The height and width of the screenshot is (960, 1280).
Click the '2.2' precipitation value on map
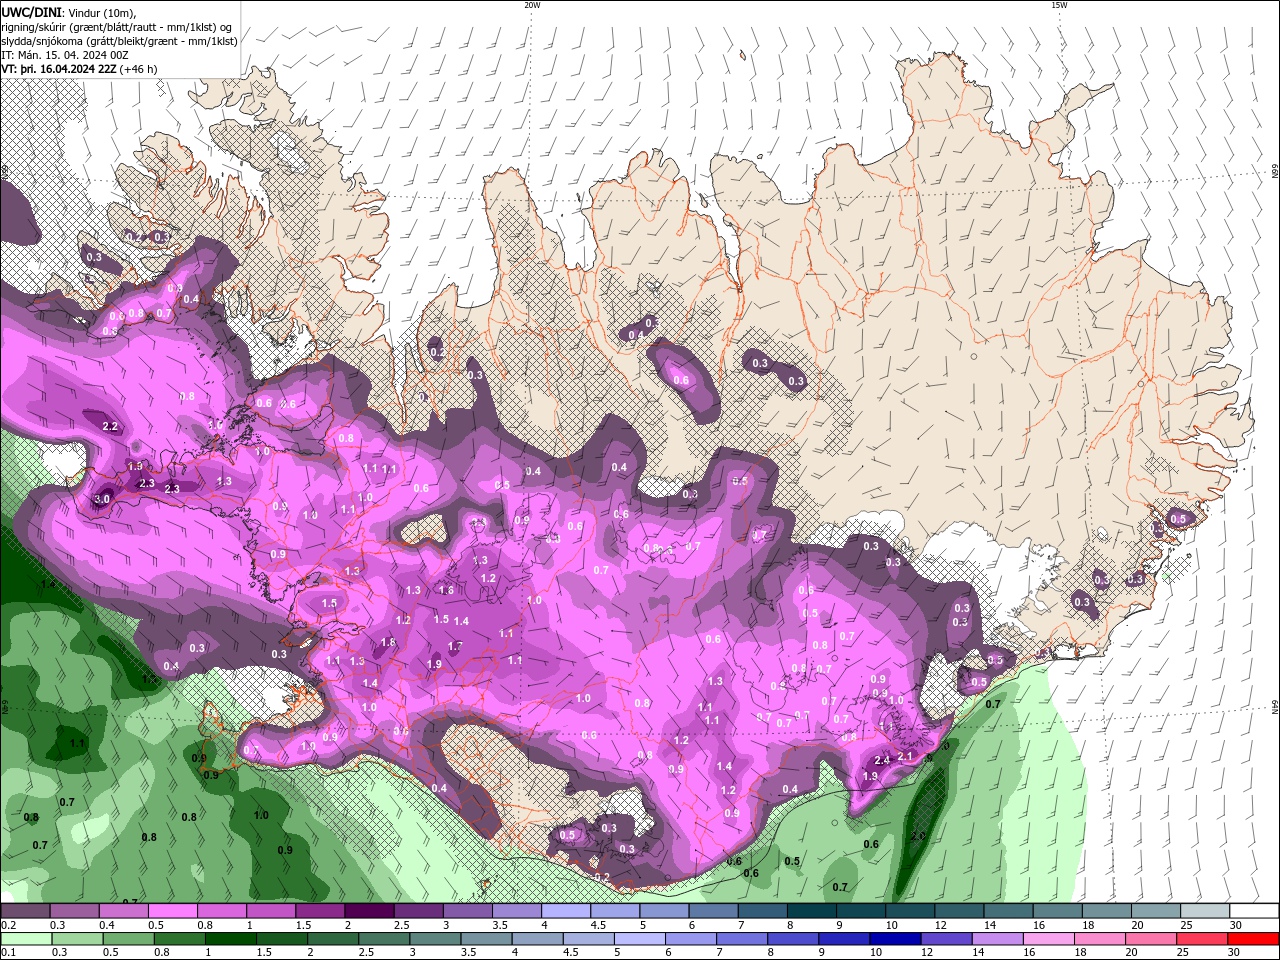110,427
